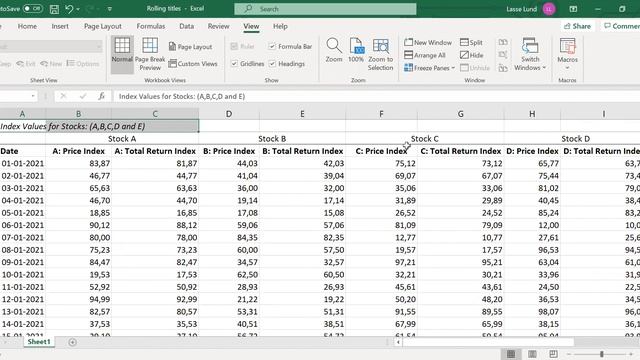Viewport: 640px width, 360px height.
Task: Click the Undo arrow icon
Action: pos(69,9)
